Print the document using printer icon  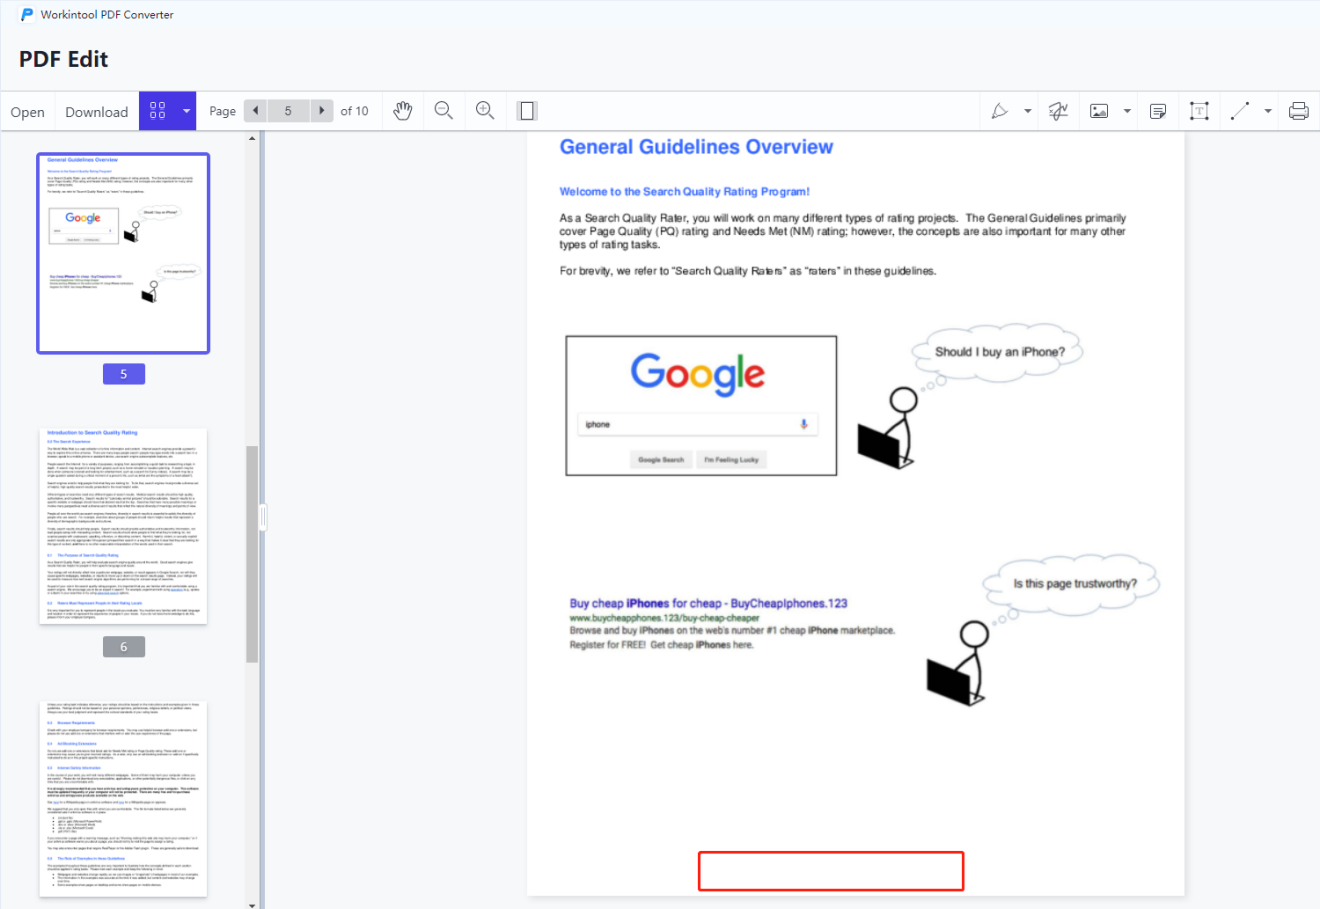[x=1298, y=111]
